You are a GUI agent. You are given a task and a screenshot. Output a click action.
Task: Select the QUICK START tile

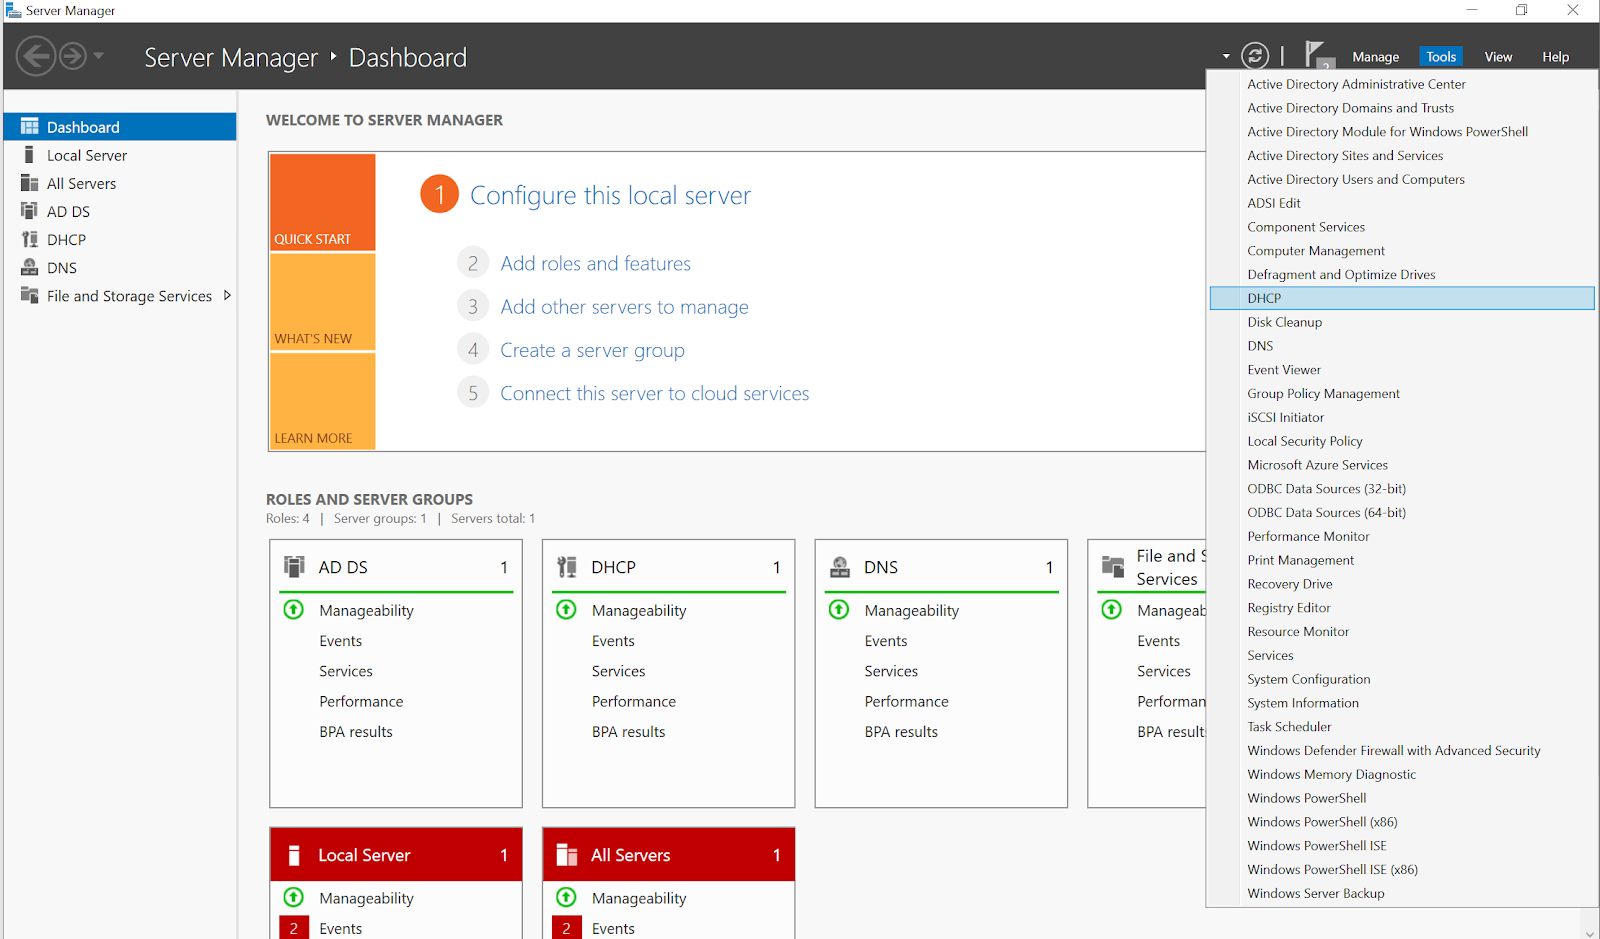322,201
